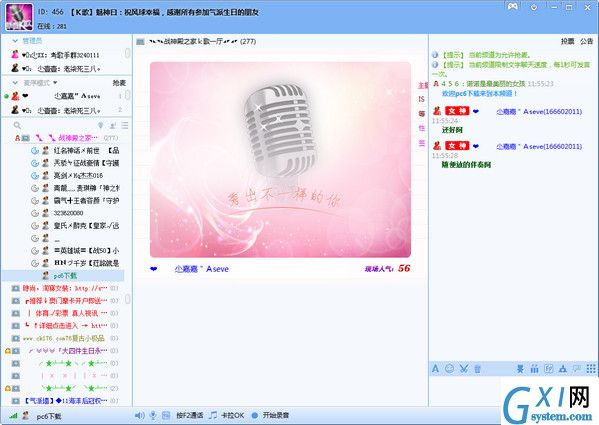The image size is (599, 425).
Task: Open the 卡拉OK option
Action: (233, 415)
